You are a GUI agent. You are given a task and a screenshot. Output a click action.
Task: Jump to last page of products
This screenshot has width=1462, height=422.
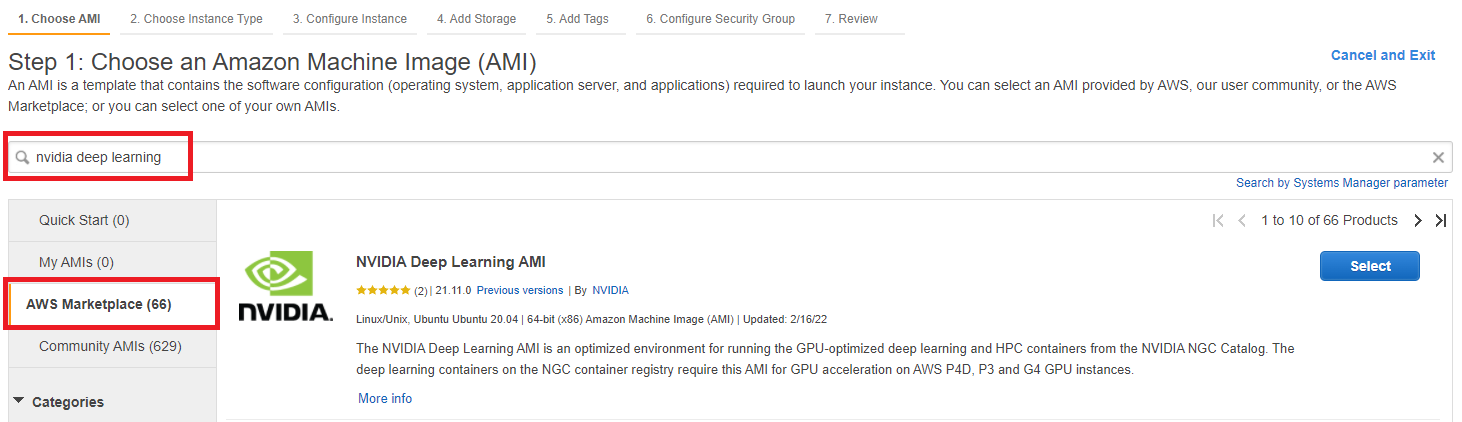click(1440, 221)
